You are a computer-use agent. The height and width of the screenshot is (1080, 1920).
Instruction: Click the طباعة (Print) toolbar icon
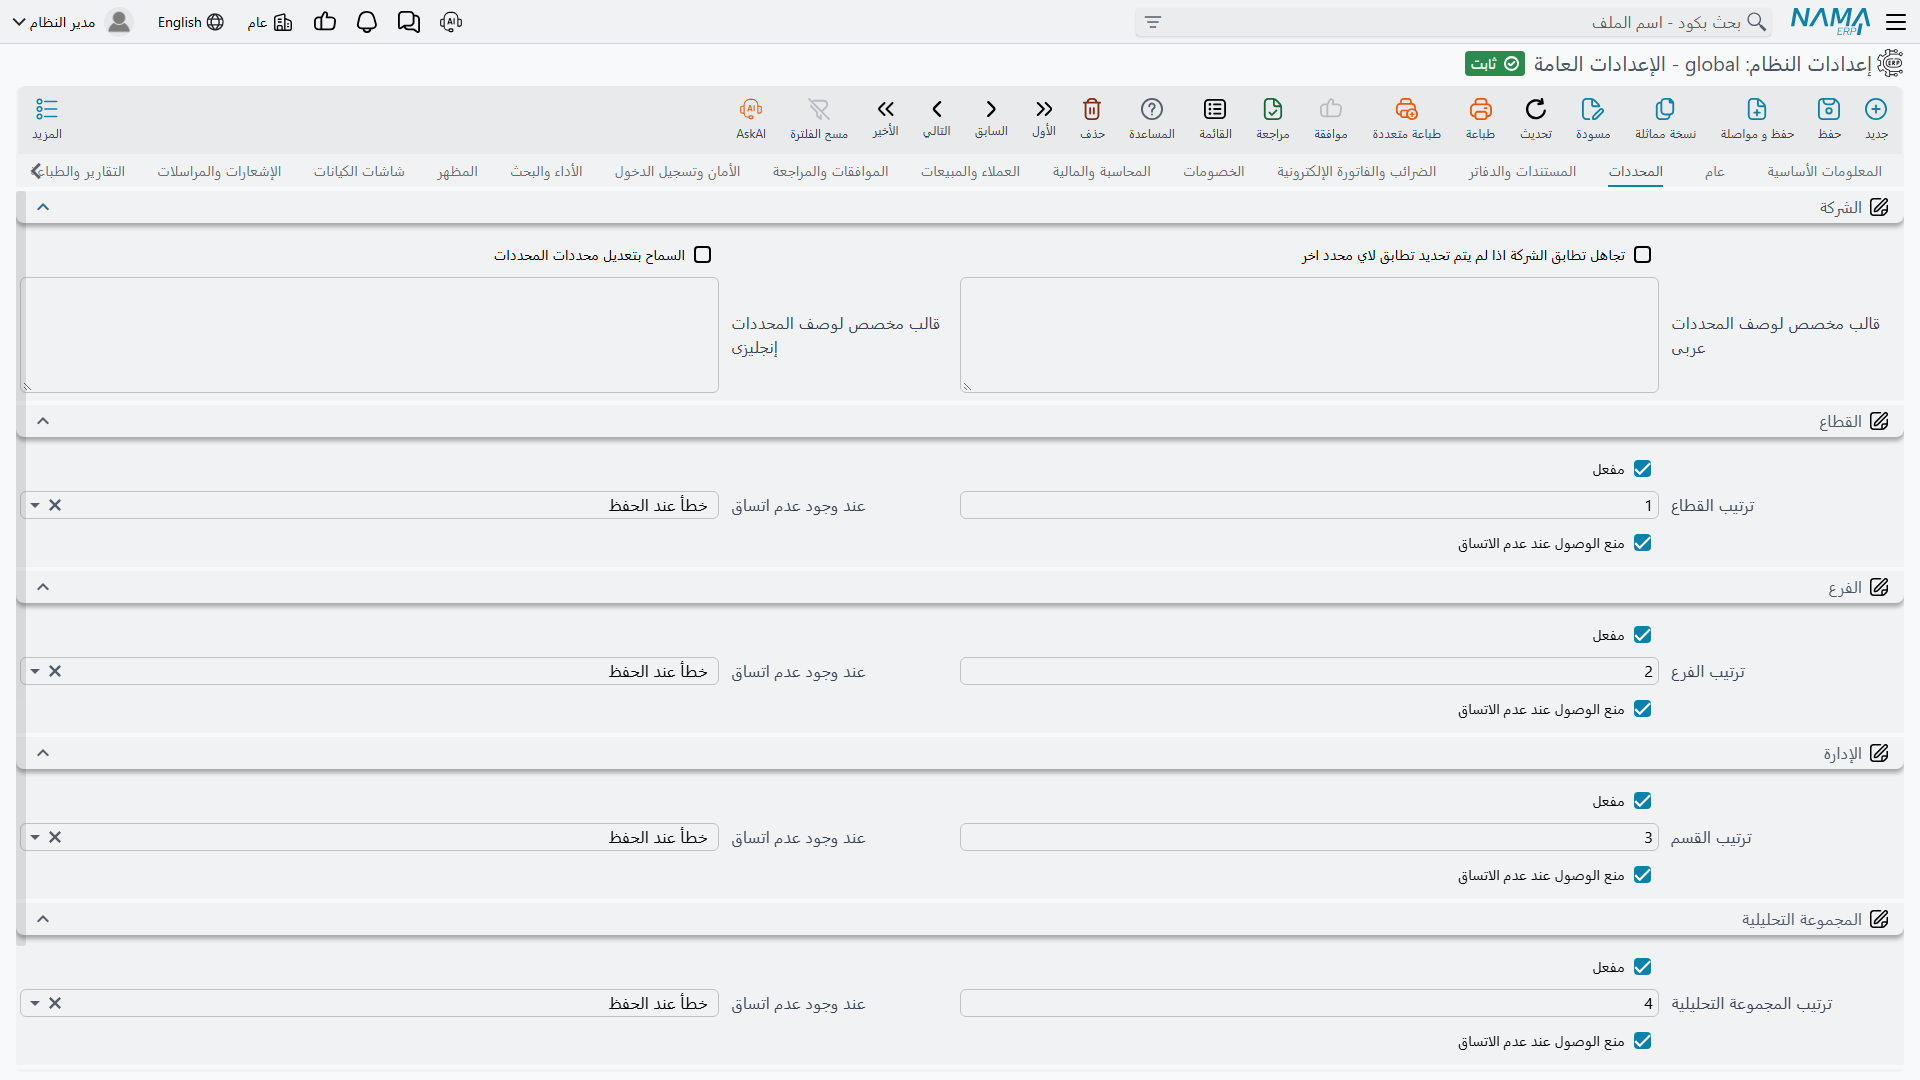1480,109
